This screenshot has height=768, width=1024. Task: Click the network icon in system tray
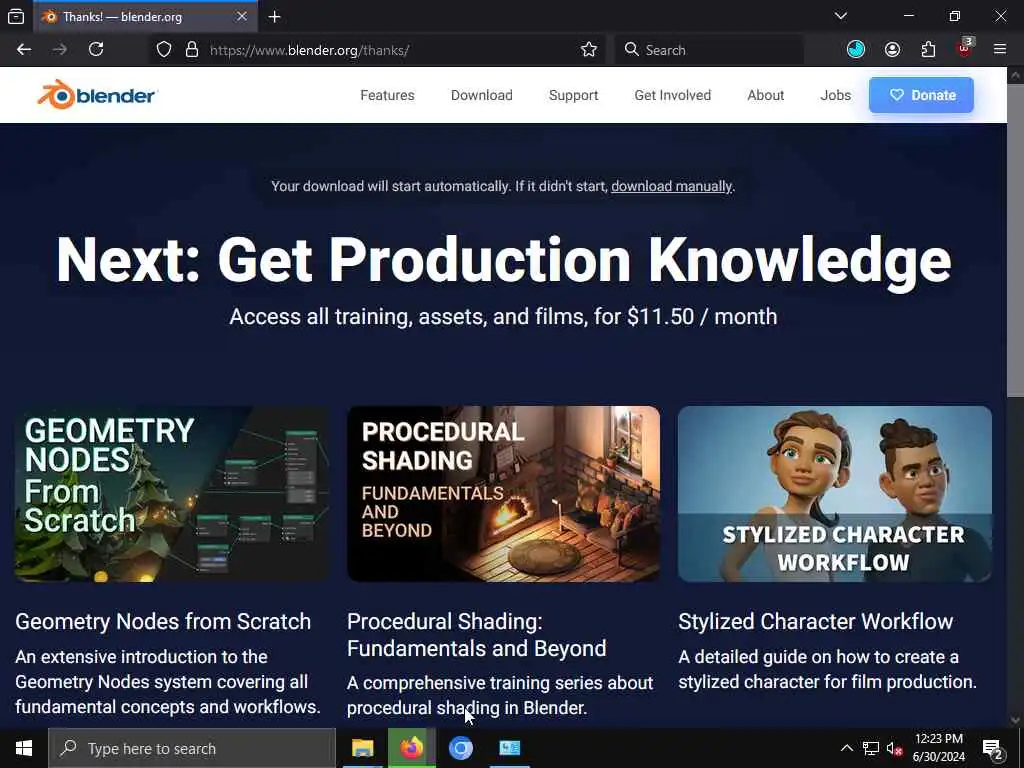pos(871,748)
